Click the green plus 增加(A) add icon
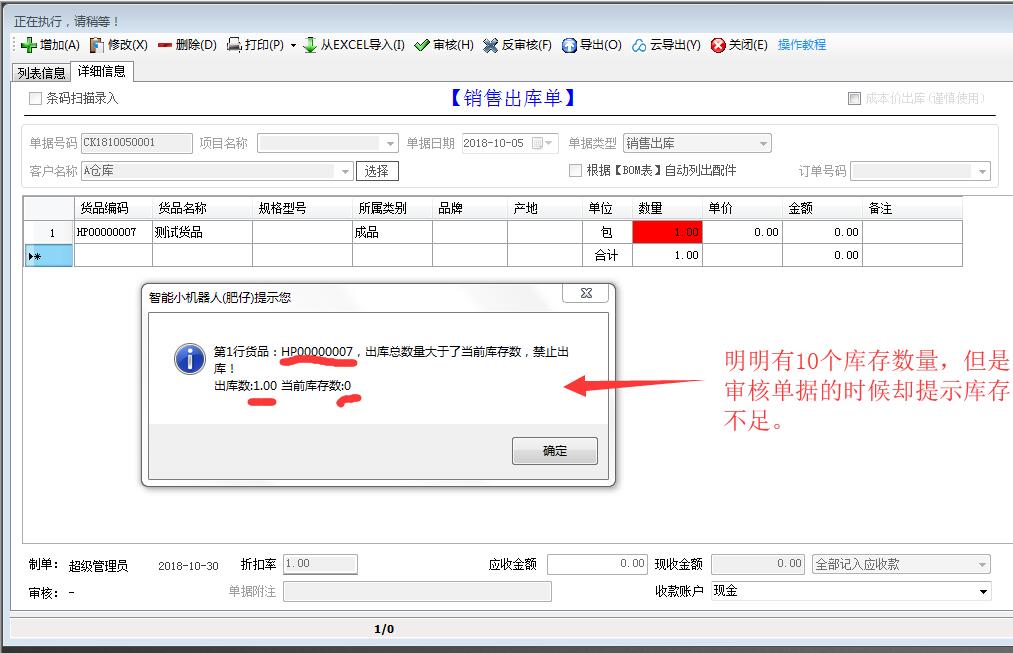This screenshot has width=1013, height=653. (29, 45)
